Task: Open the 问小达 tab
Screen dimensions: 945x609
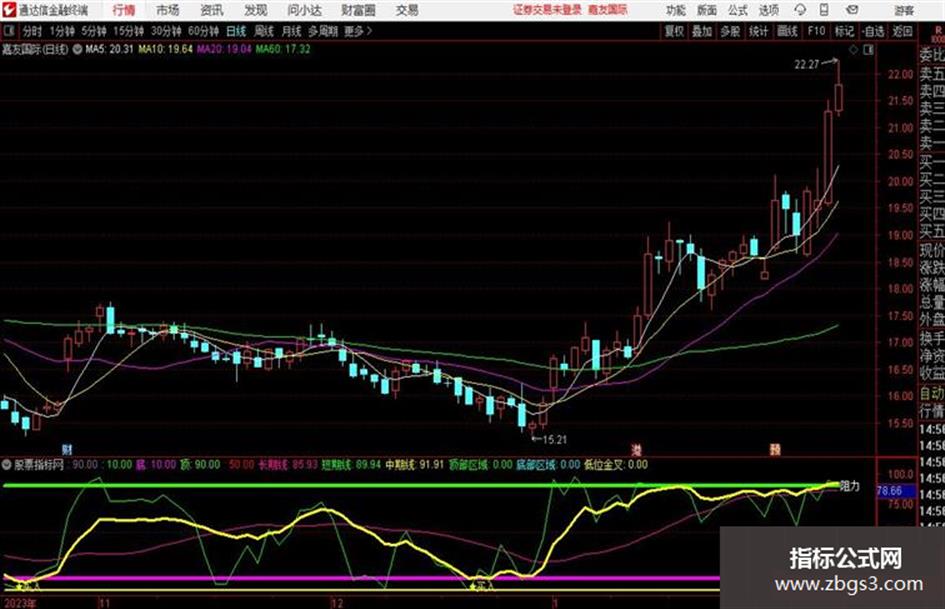Action: coord(304,10)
